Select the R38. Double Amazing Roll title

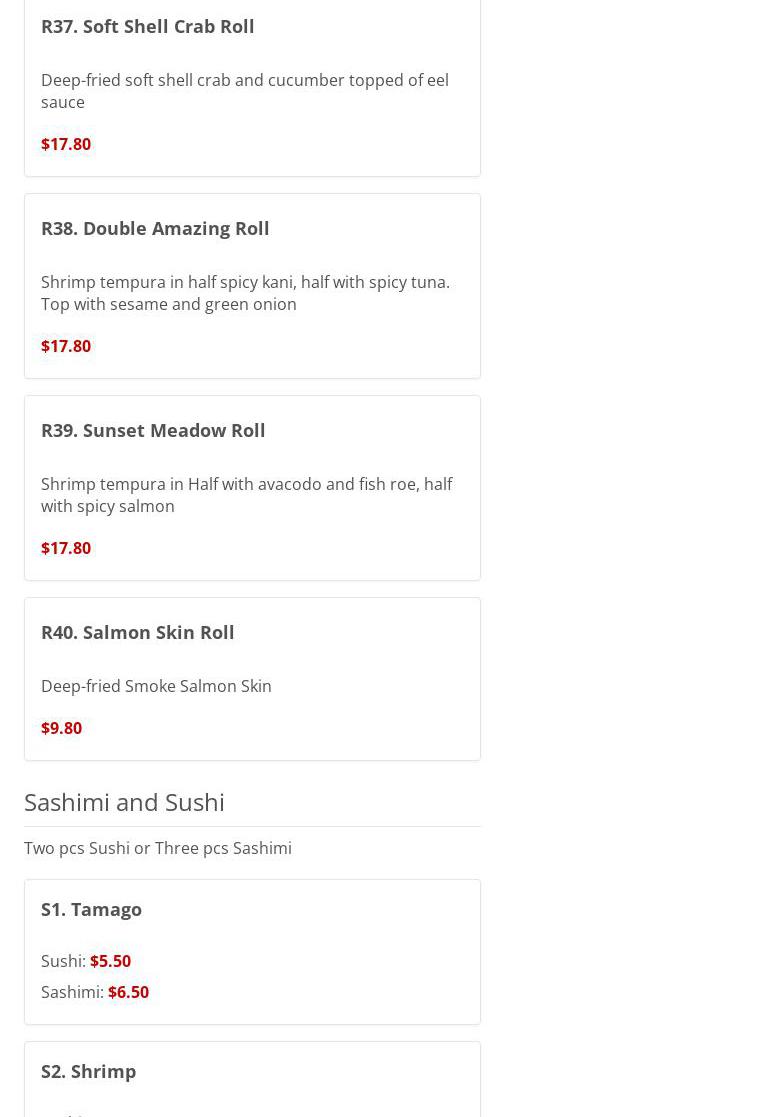coord(155,229)
